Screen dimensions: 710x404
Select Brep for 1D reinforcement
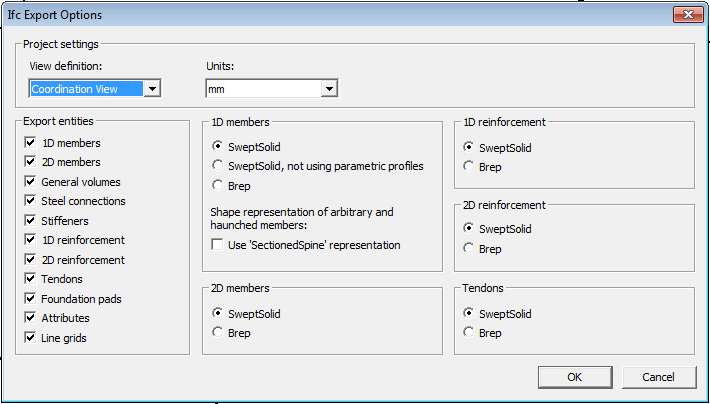[469, 166]
